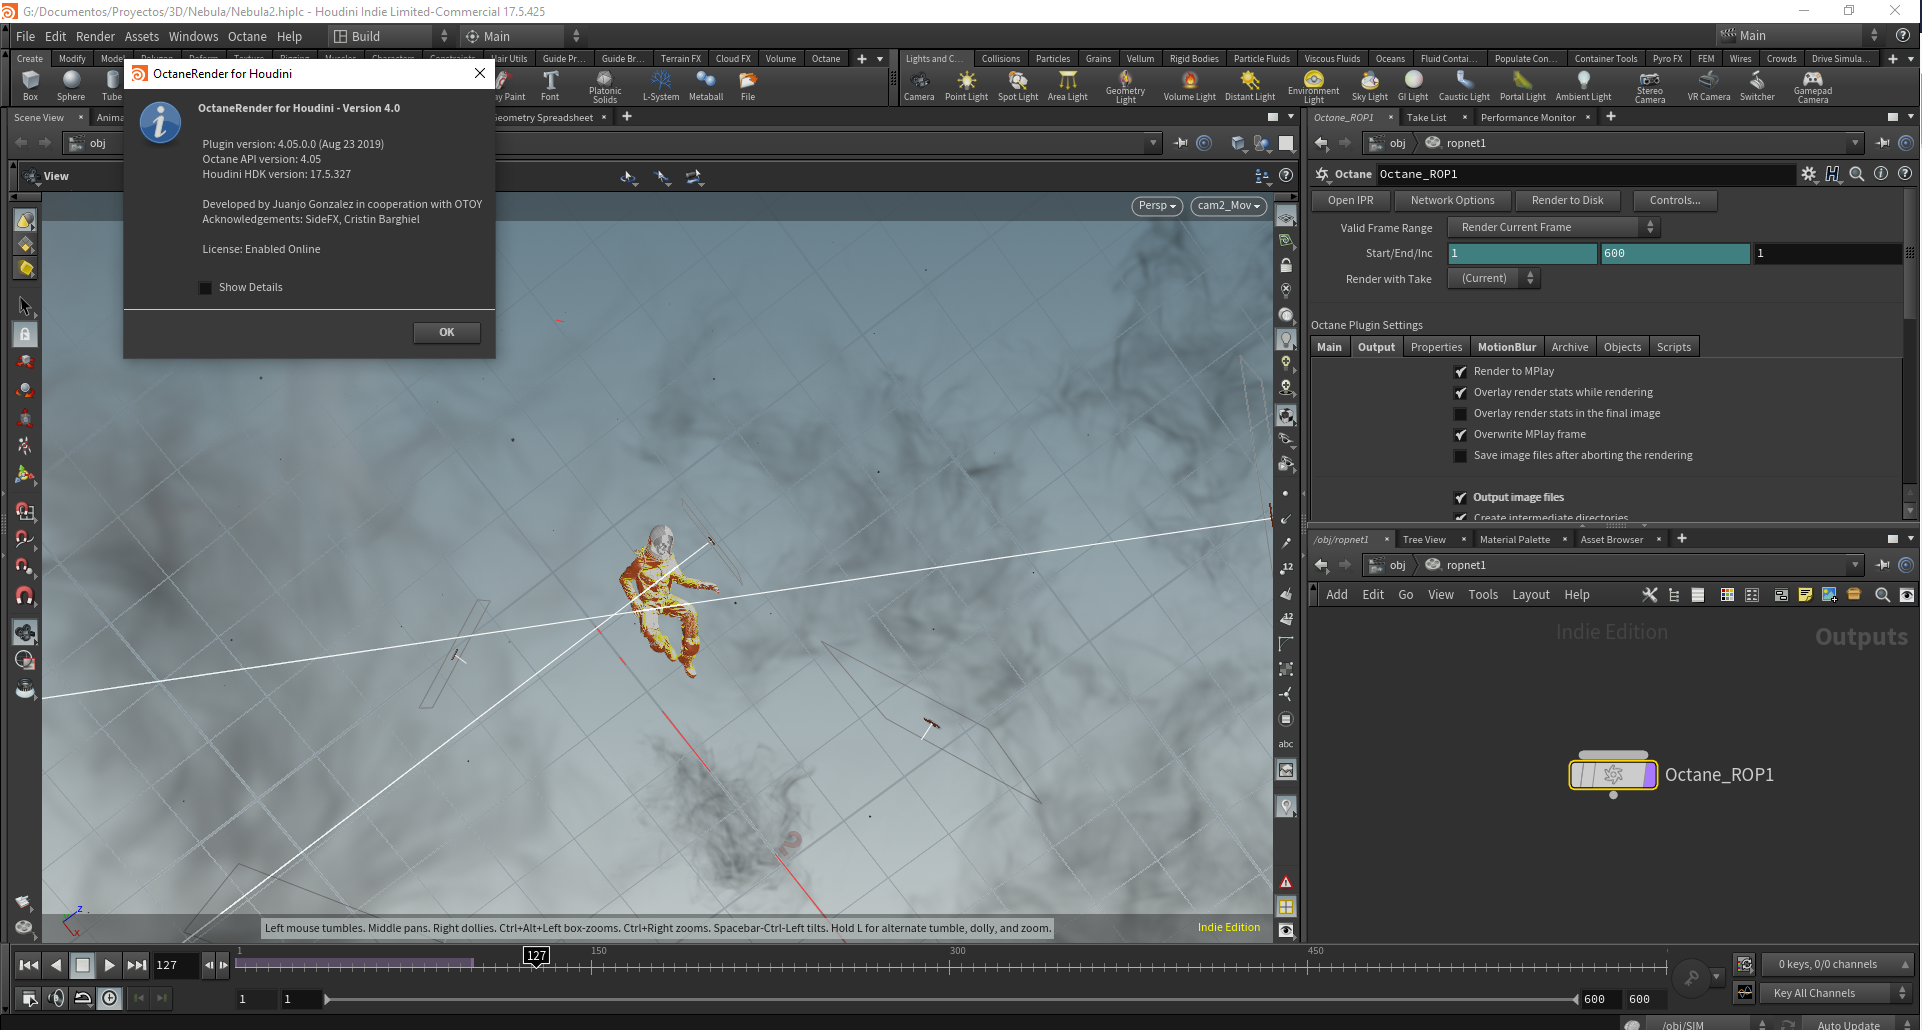Click the Network Options button
Viewport: 1922px width, 1030px height.
[x=1452, y=201]
